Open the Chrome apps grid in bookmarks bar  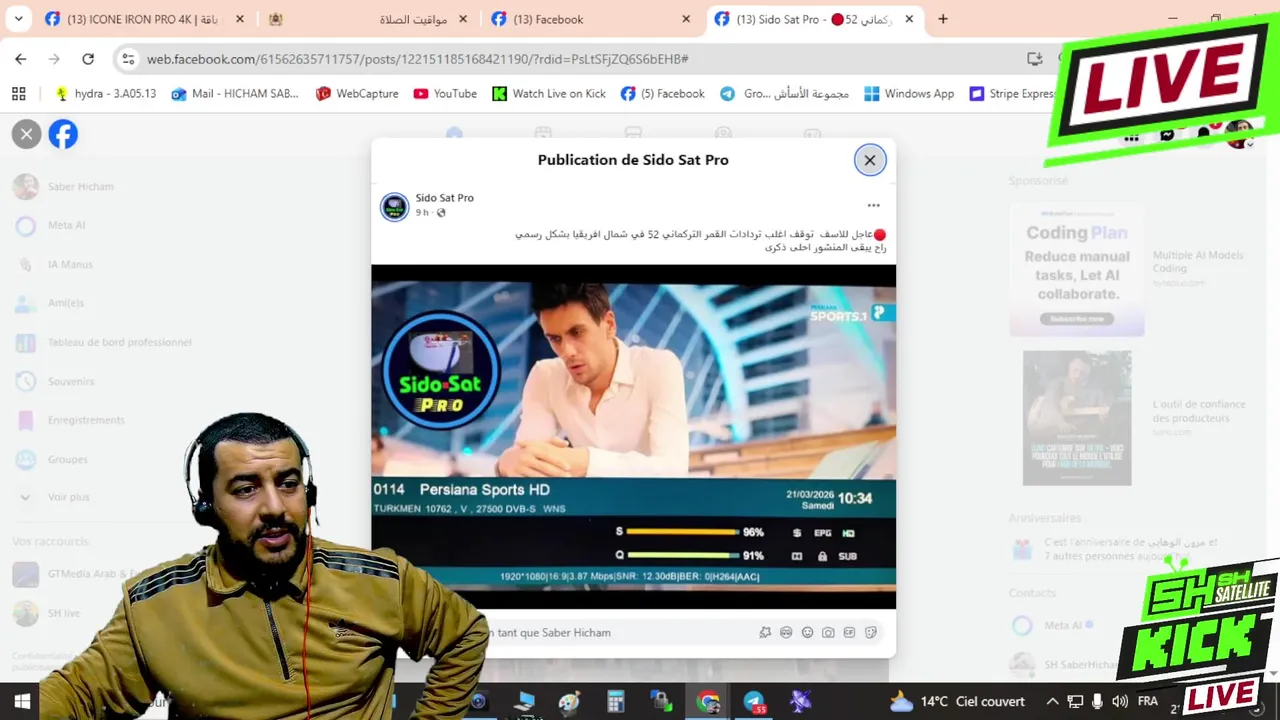[18, 93]
